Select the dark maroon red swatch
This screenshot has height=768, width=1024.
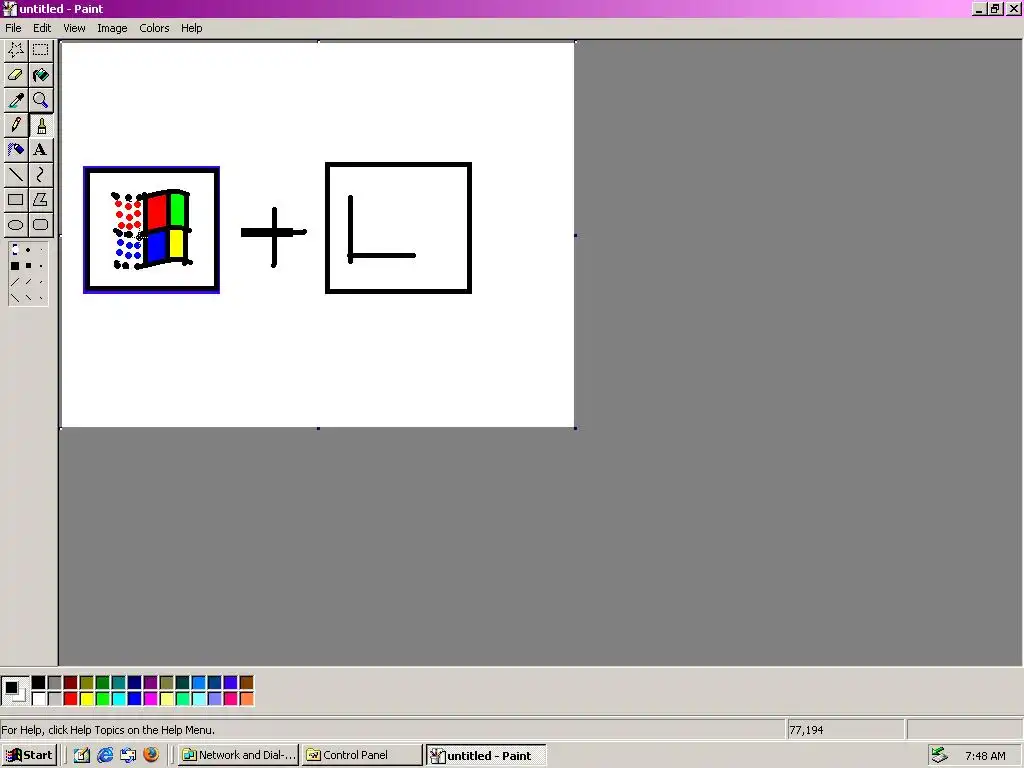[x=71, y=682]
